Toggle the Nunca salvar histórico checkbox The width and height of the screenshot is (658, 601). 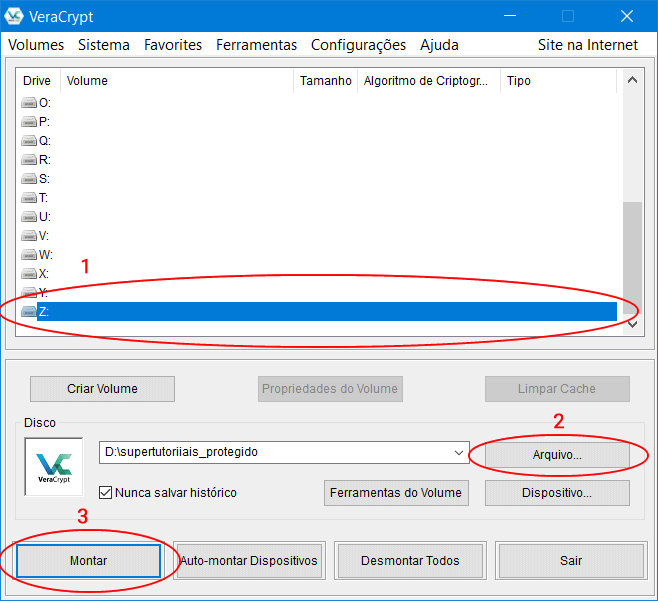coord(106,492)
